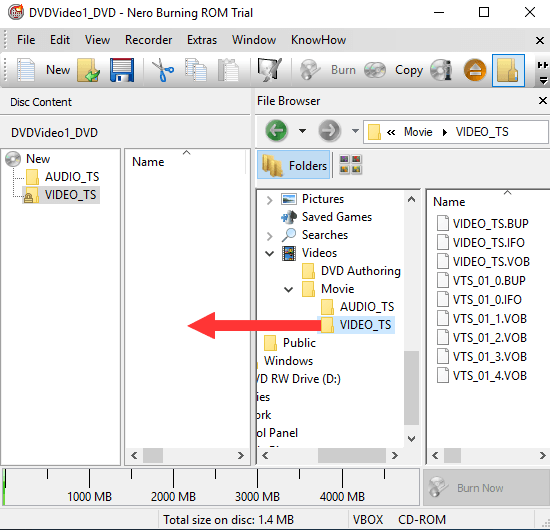The width and height of the screenshot is (550, 530).
Task: Click the Pictures folder in tree
Action: 323,199
